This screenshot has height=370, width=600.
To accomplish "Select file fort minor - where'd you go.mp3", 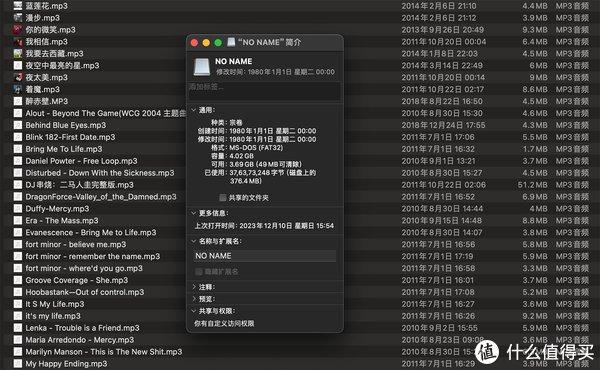I will [84, 268].
